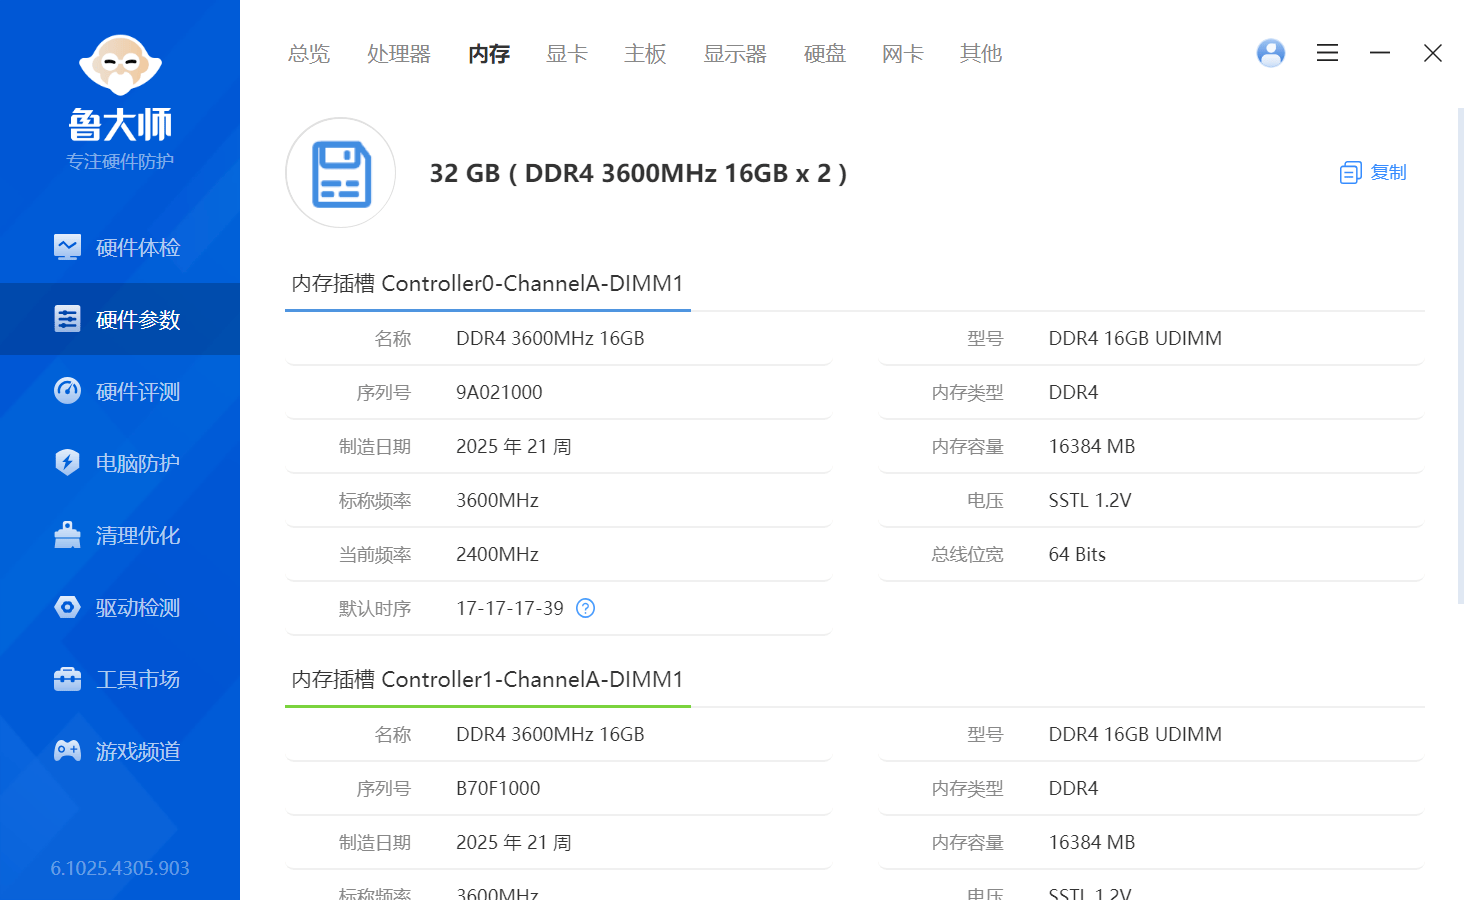Open 硬件体检 in sidebar

[120, 247]
